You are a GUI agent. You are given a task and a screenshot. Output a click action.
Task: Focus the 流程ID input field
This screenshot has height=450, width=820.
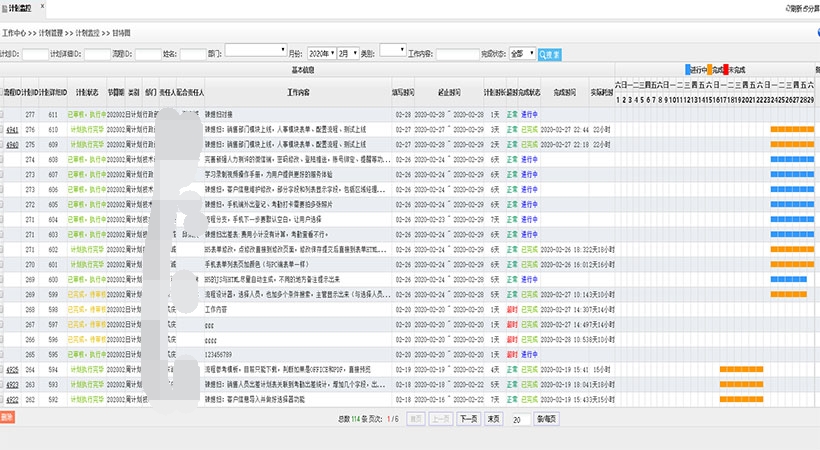pyautogui.click(x=148, y=54)
